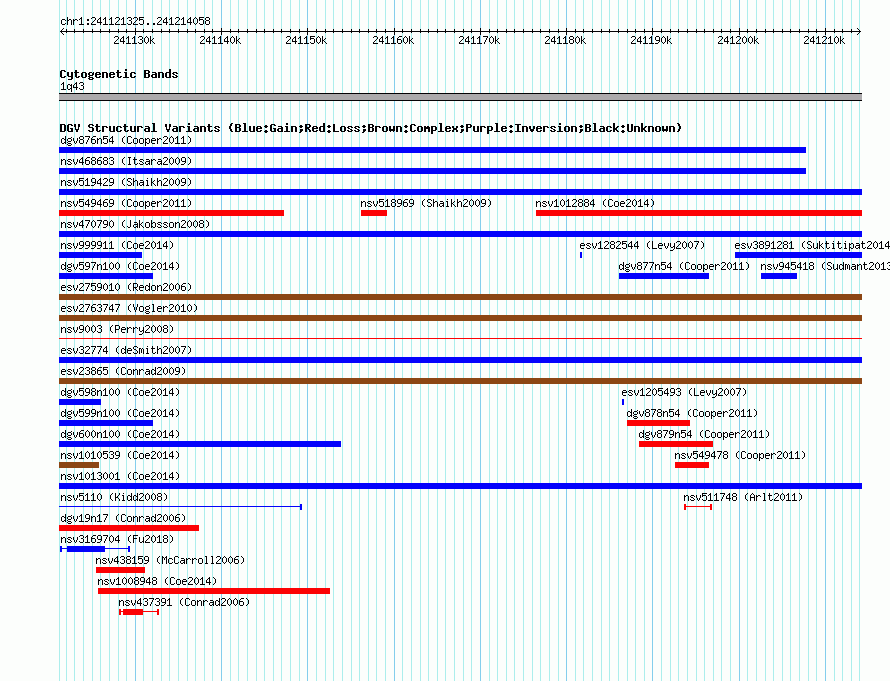Select the nsv468683 (Itsara2009) variant bar

click(x=433, y=171)
